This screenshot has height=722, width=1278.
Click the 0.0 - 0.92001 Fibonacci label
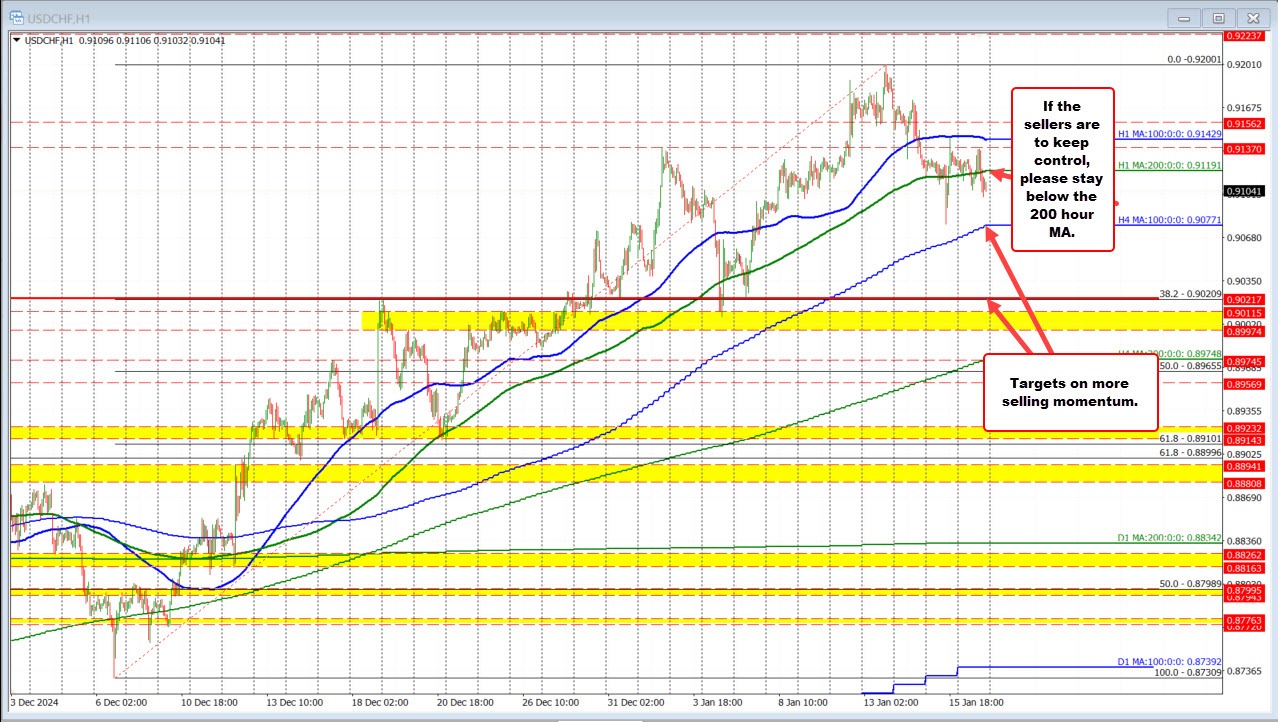pyautogui.click(x=1194, y=60)
